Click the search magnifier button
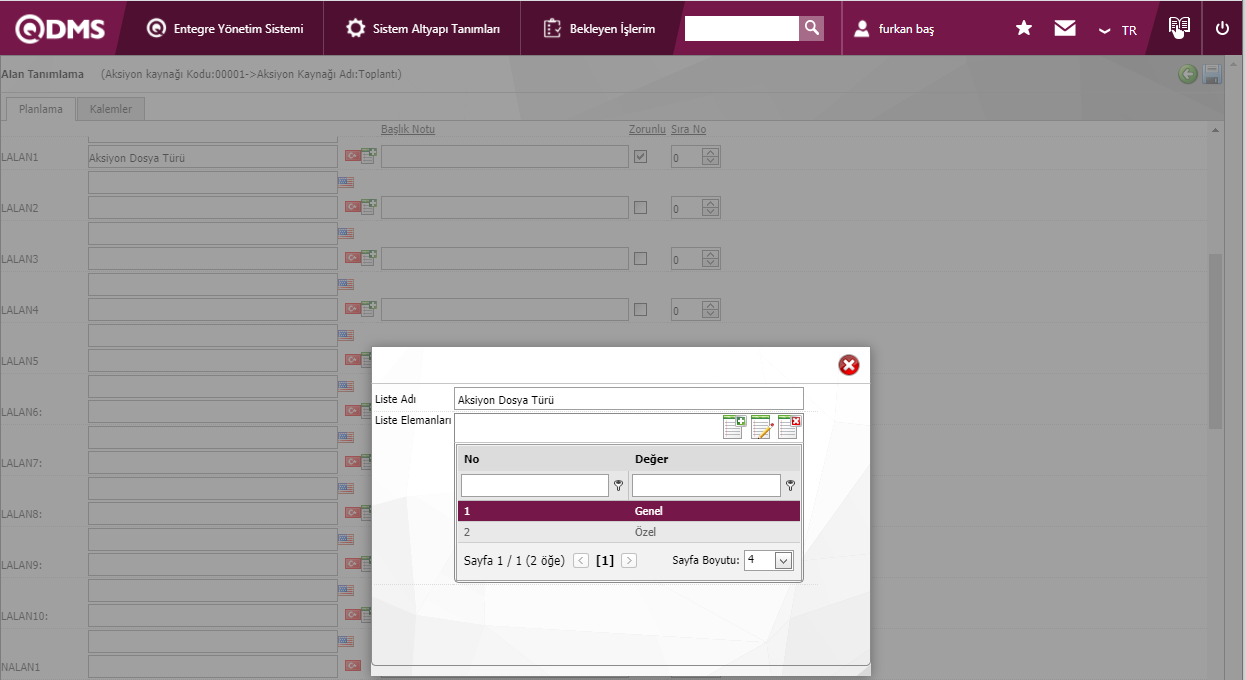 point(812,28)
